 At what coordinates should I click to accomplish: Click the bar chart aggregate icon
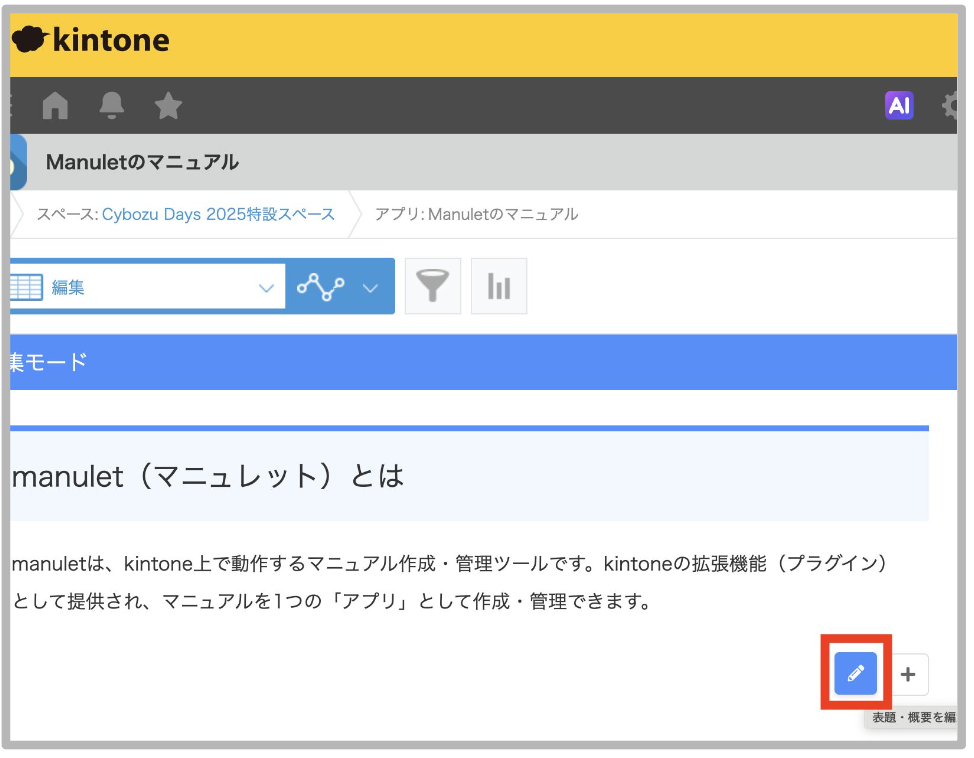click(498, 286)
